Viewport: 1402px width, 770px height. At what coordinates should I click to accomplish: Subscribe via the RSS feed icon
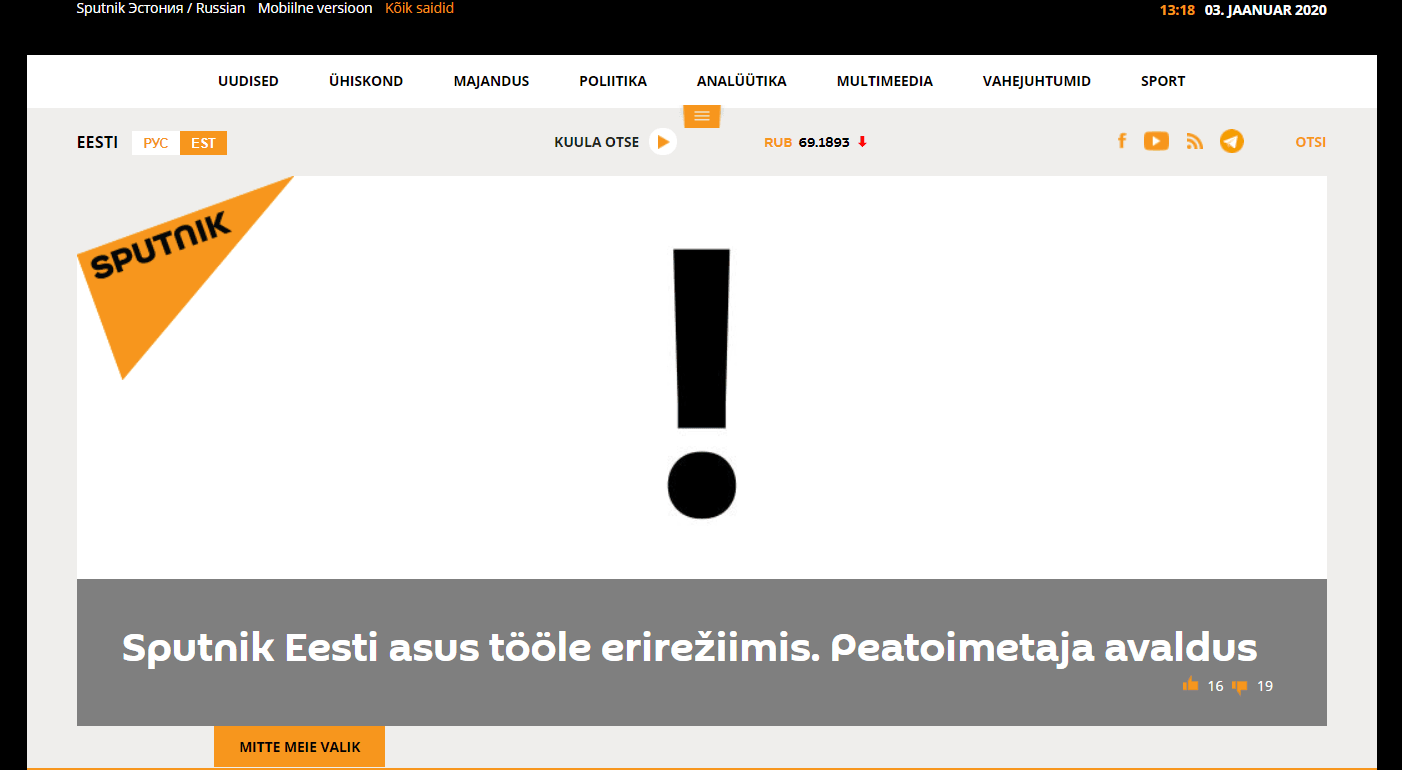[x=1194, y=141]
